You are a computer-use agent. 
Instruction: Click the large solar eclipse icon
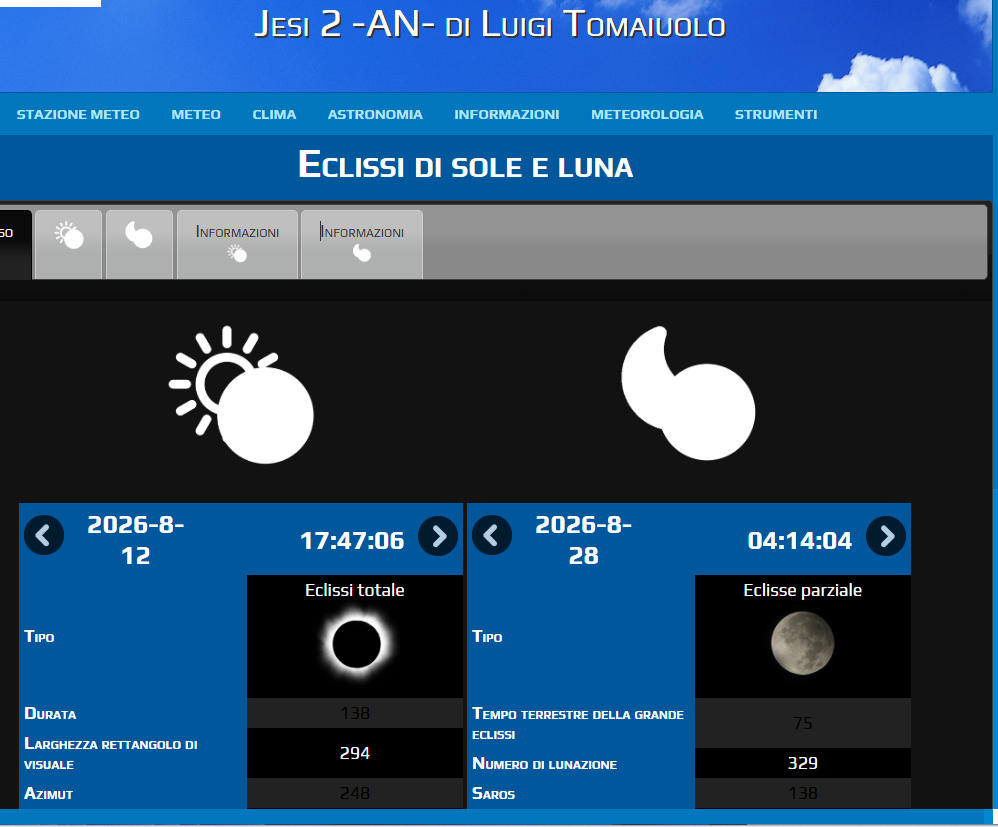242,395
